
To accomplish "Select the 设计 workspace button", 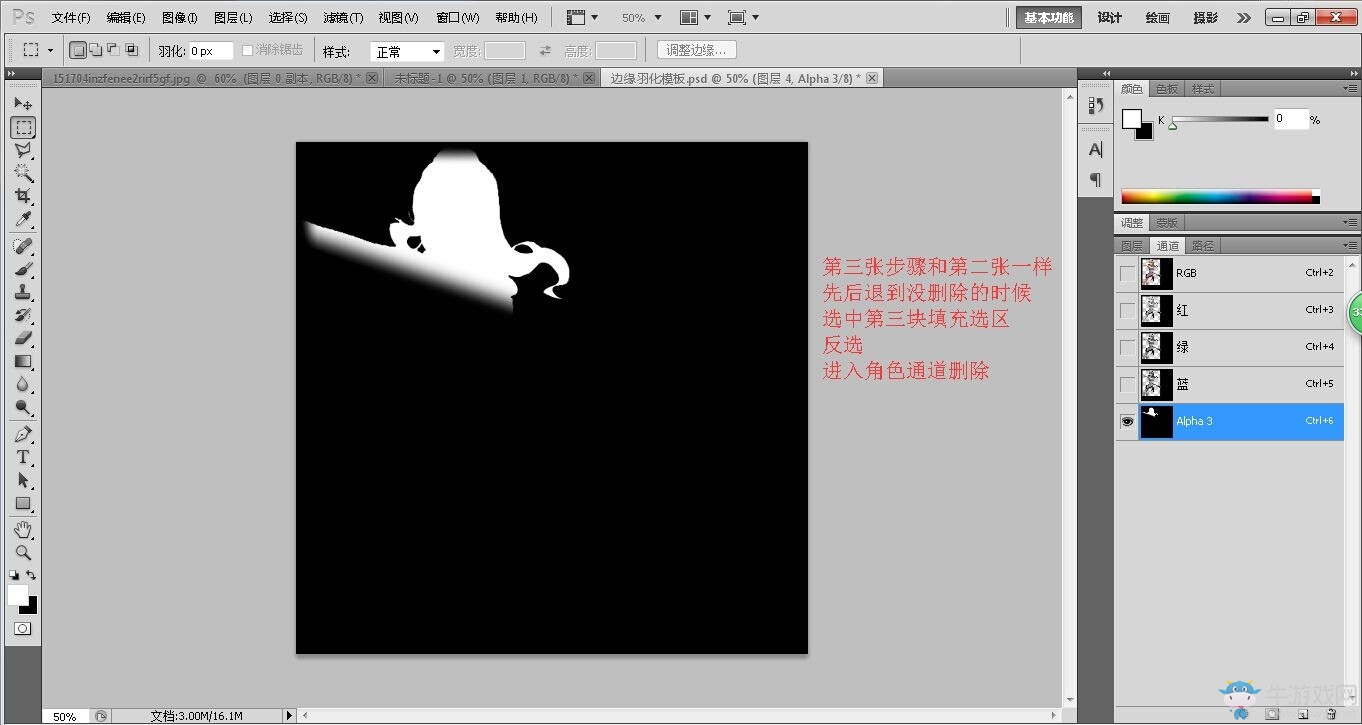I will coord(1110,18).
